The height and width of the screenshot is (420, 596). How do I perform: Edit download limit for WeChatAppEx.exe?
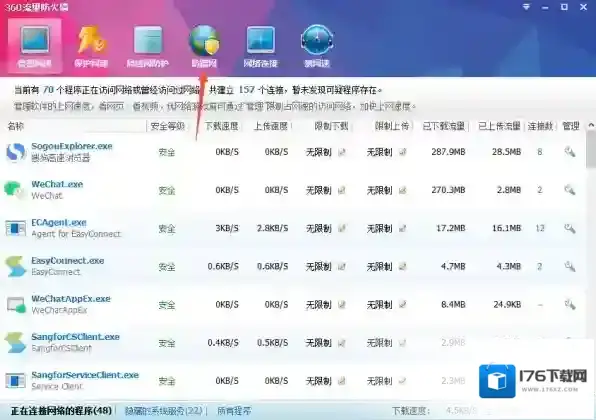(342, 304)
